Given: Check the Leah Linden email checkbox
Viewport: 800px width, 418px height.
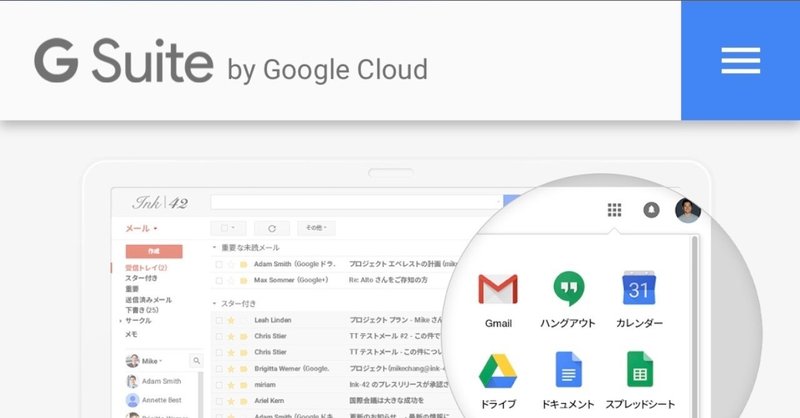Looking at the screenshot, I should pyautogui.click(x=219, y=320).
